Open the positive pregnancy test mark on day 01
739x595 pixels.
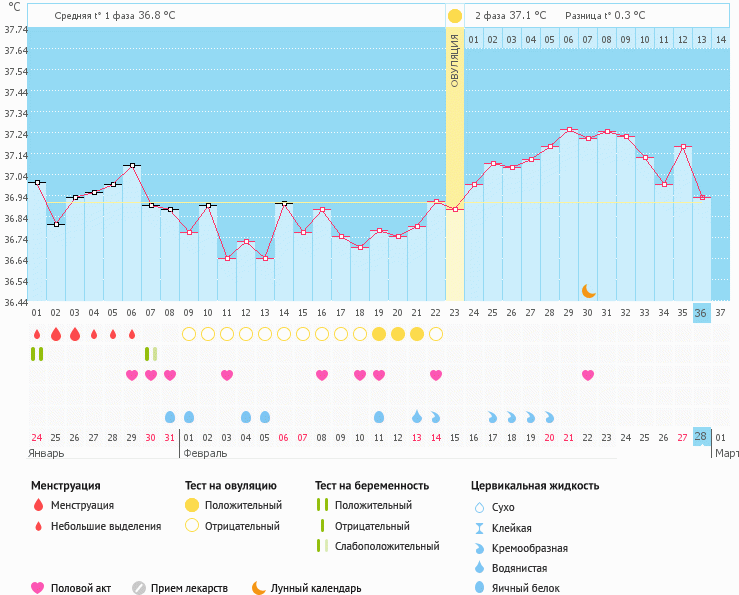37,354
